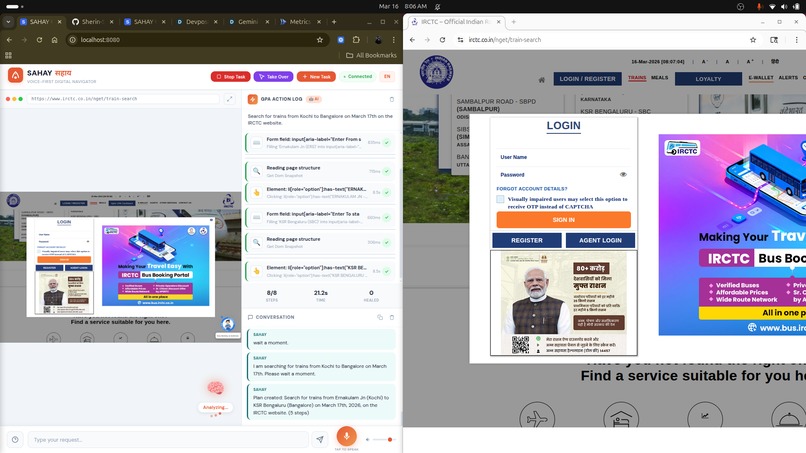Image resolution: width=806 pixels, height=453 pixels.
Task: Go back in the IRCTC browser window
Action: point(412,40)
